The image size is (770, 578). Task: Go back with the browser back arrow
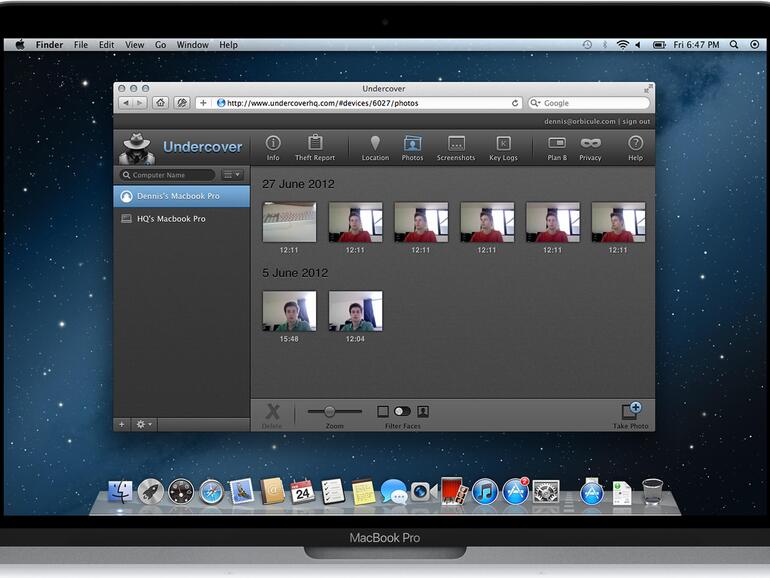point(126,103)
